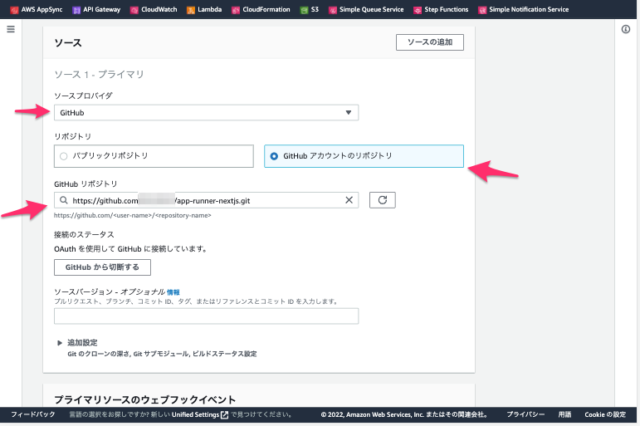Open AWS AppSync shortcut
Screen dimensions: 640x426
(37, 9)
